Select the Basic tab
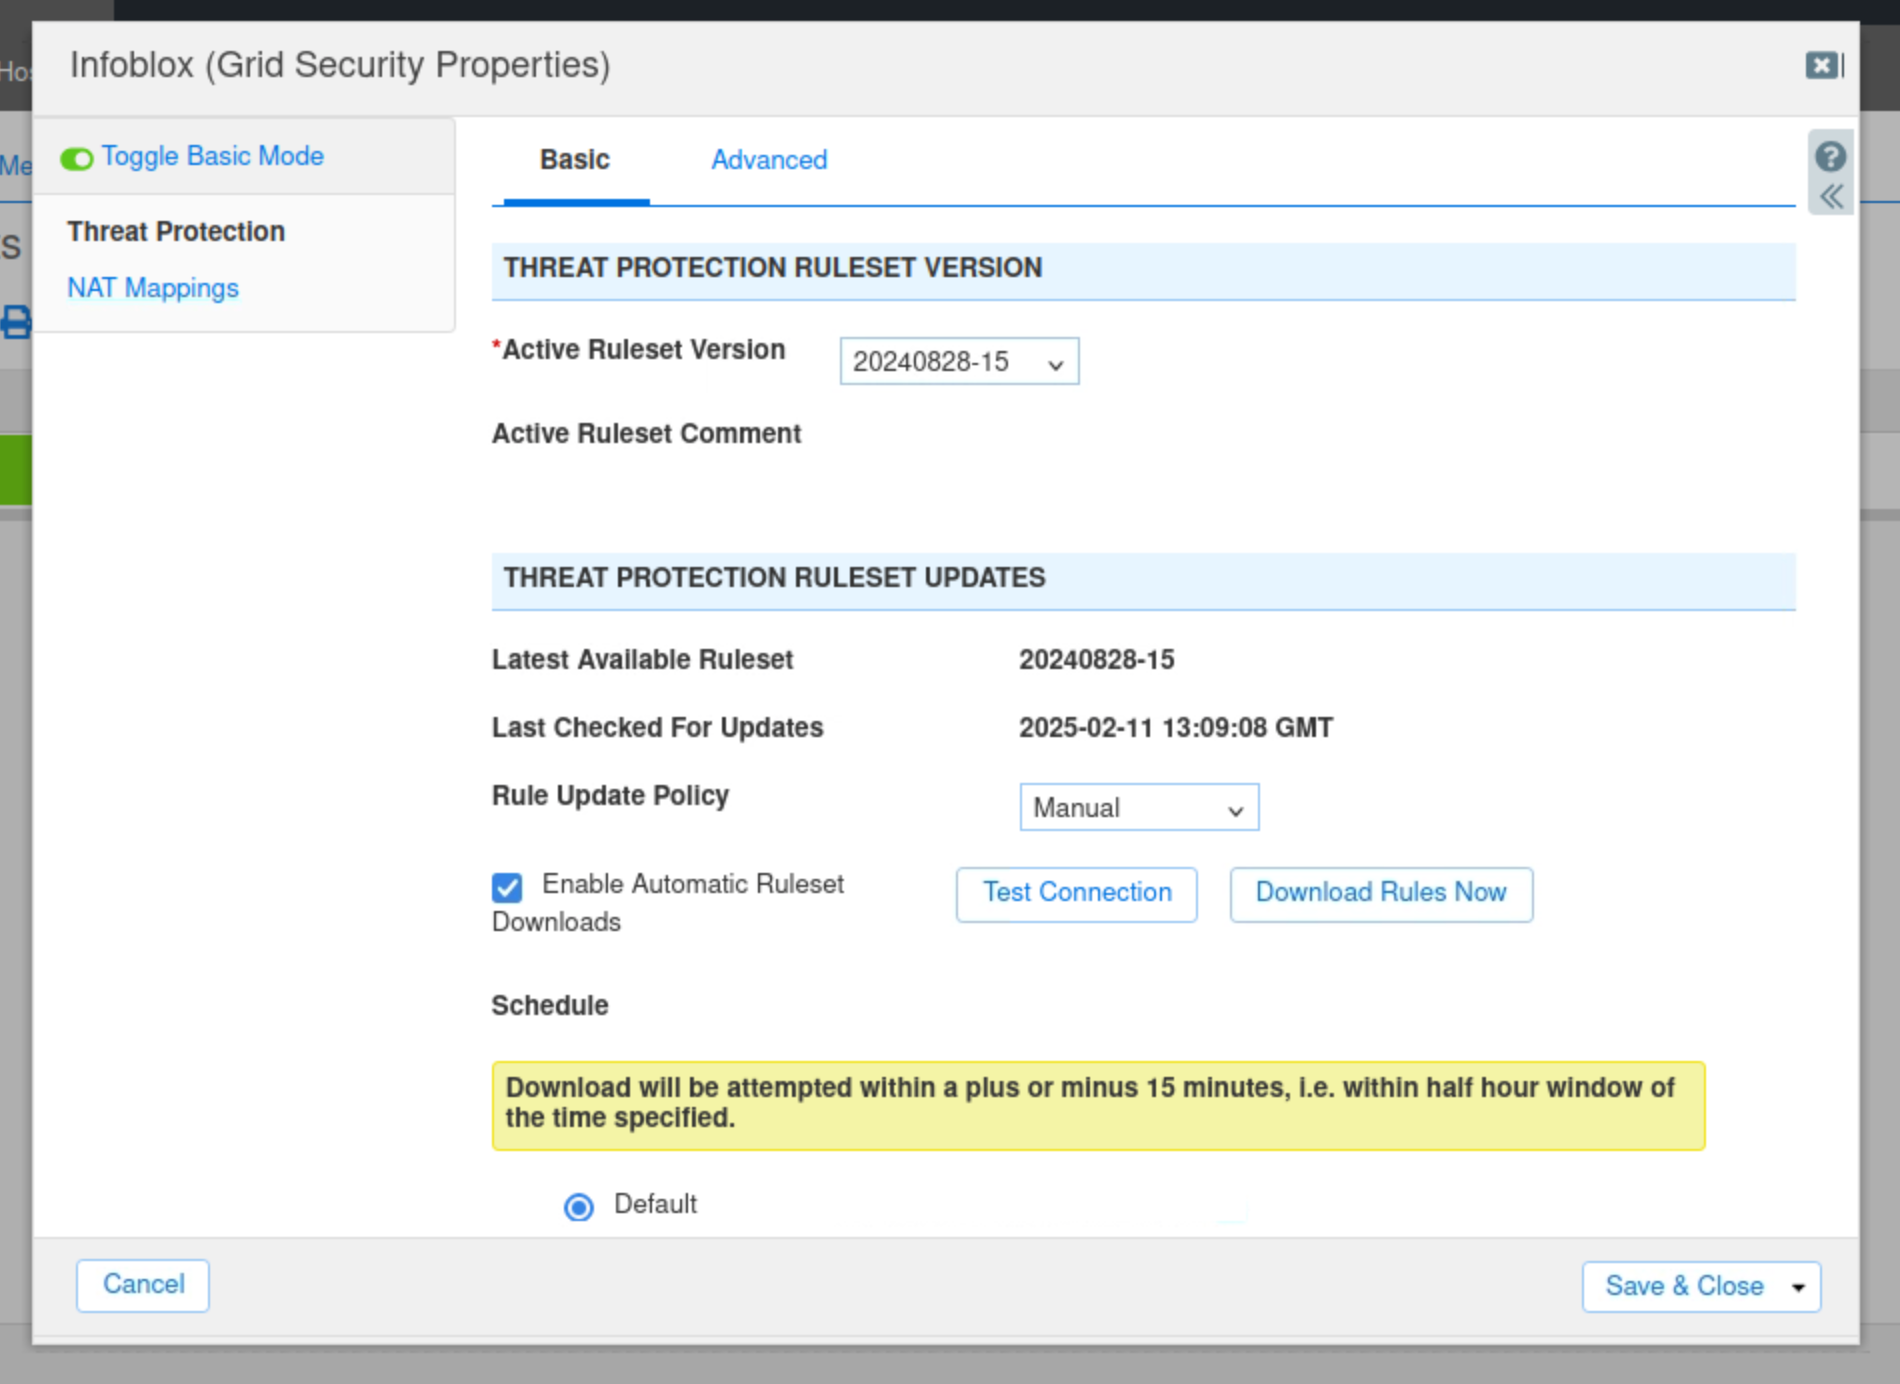 point(575,160)
